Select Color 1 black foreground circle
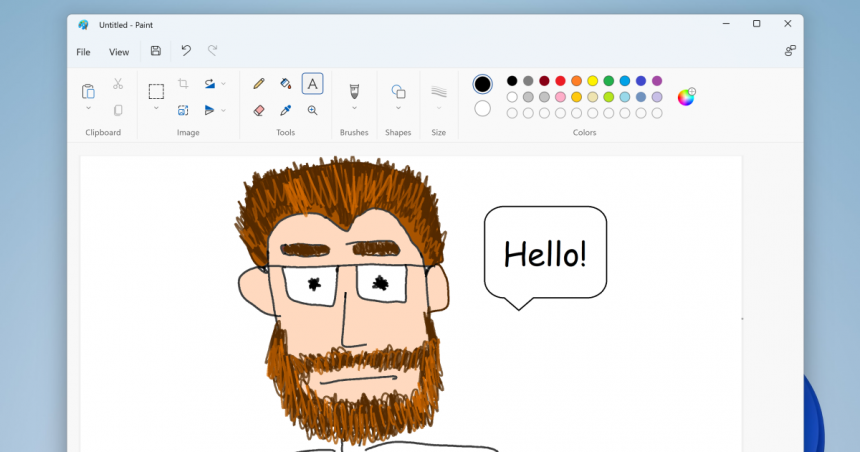 coord(483,84)
